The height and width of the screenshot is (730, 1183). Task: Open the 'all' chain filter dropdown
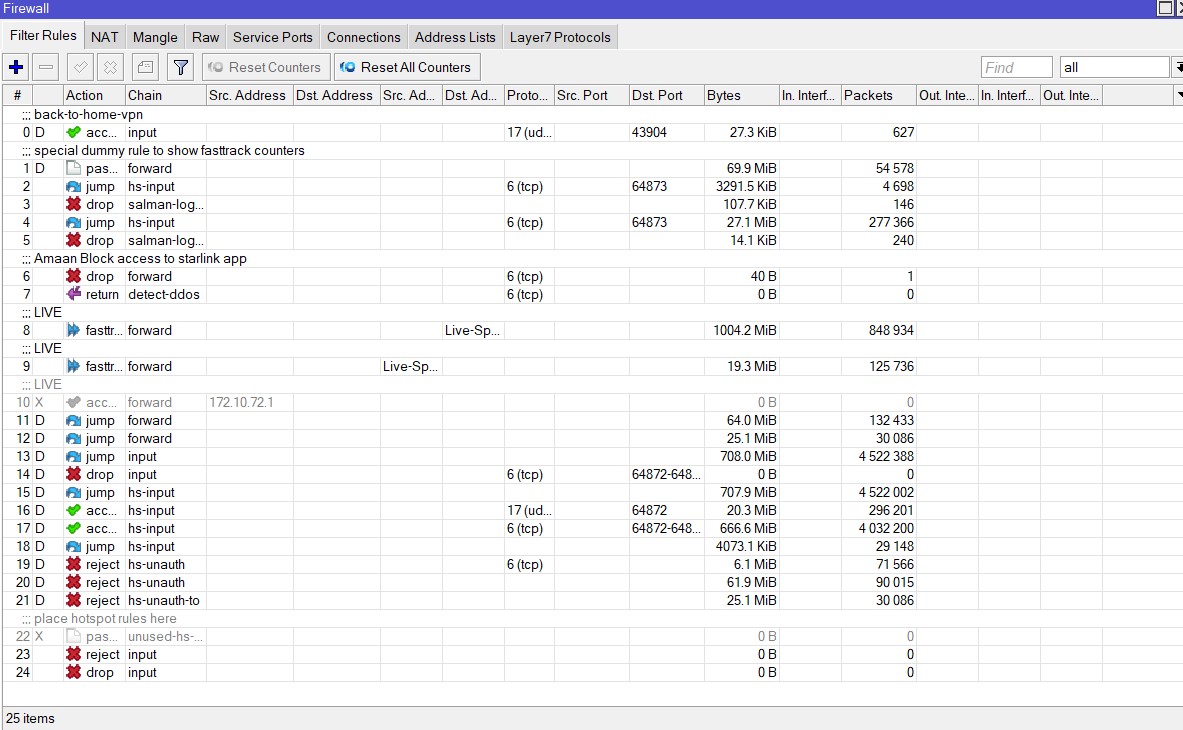1178,67
